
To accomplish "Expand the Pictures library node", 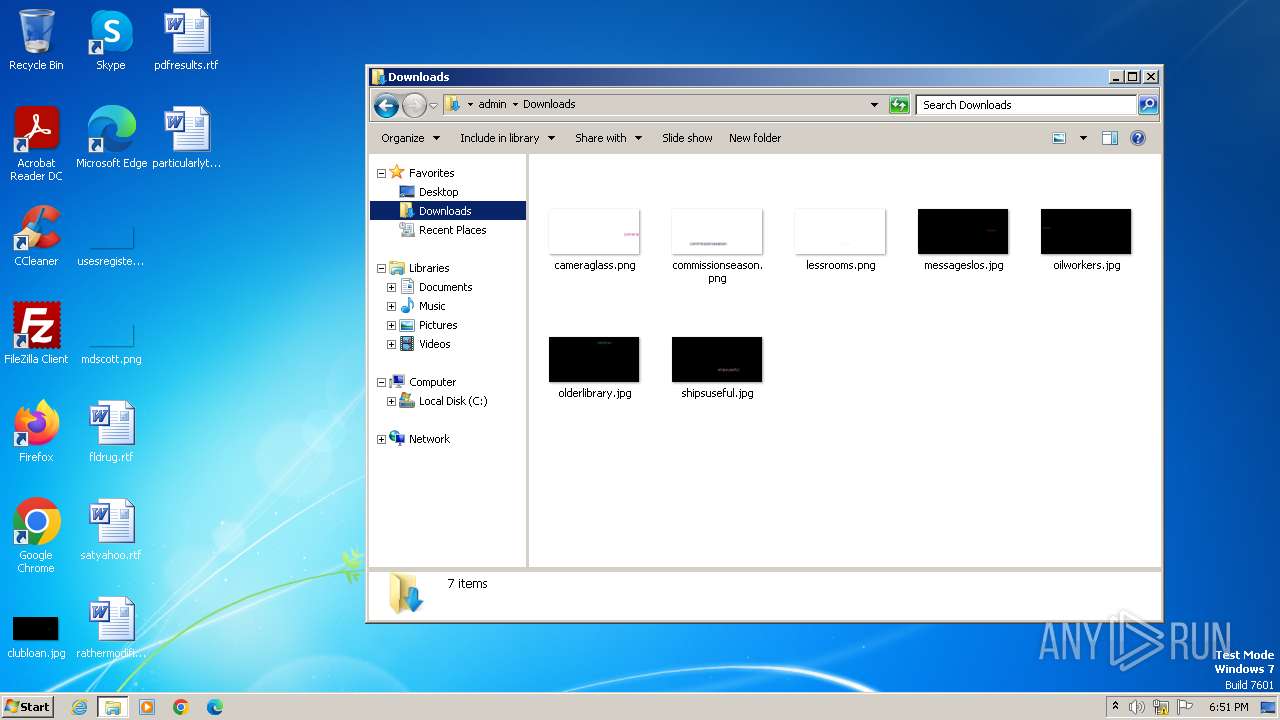I will click(392, 325).
